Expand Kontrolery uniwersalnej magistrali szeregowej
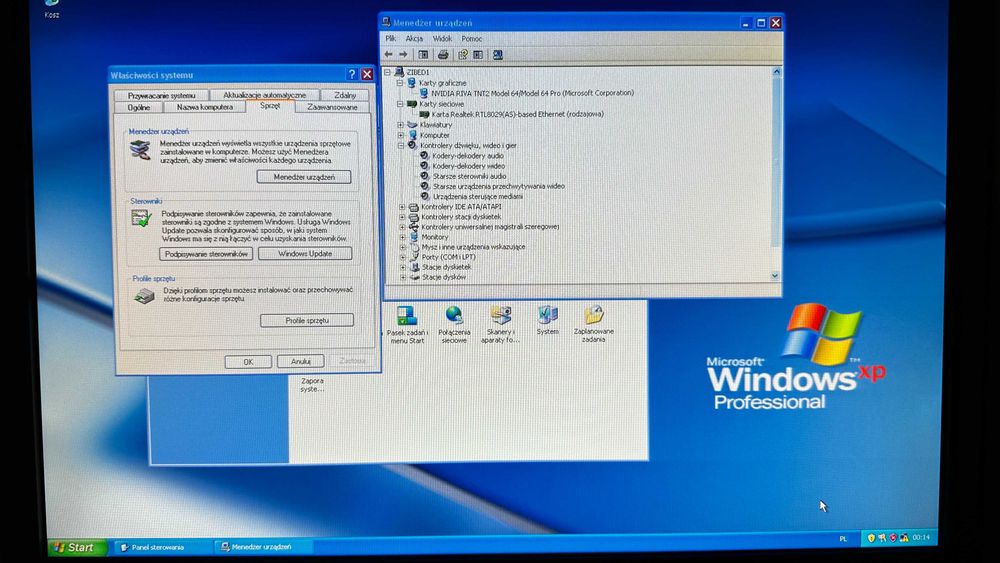The height and width of the screenshot is (563, 1000). 402,226
